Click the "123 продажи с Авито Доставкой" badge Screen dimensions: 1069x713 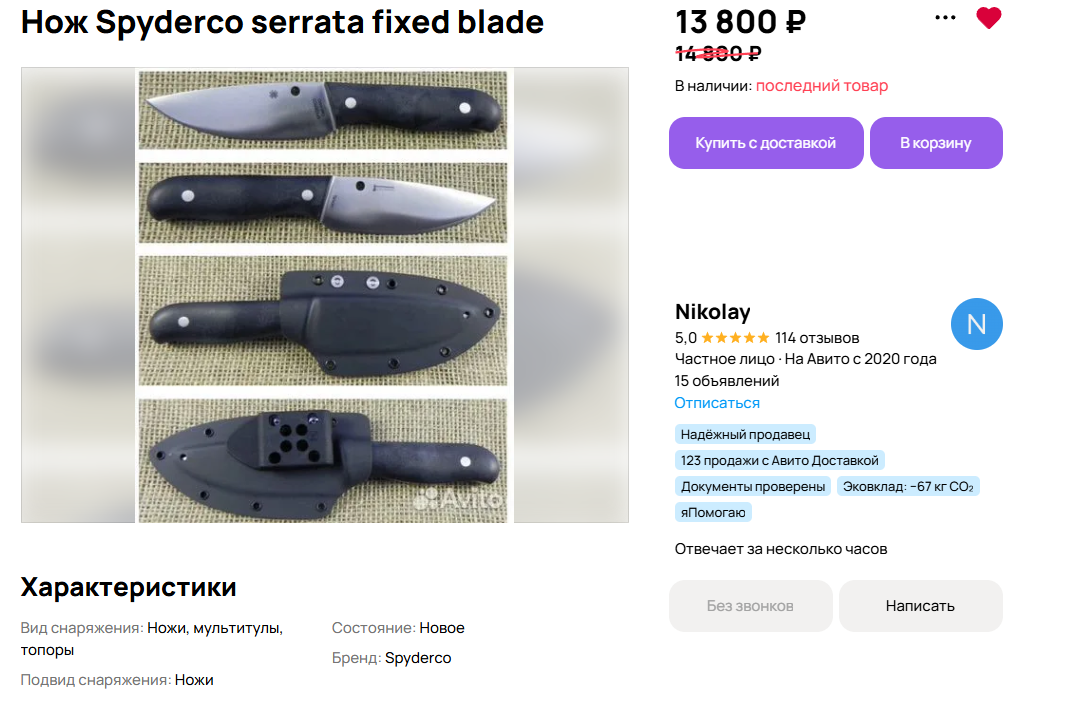[x=779, y=460]
